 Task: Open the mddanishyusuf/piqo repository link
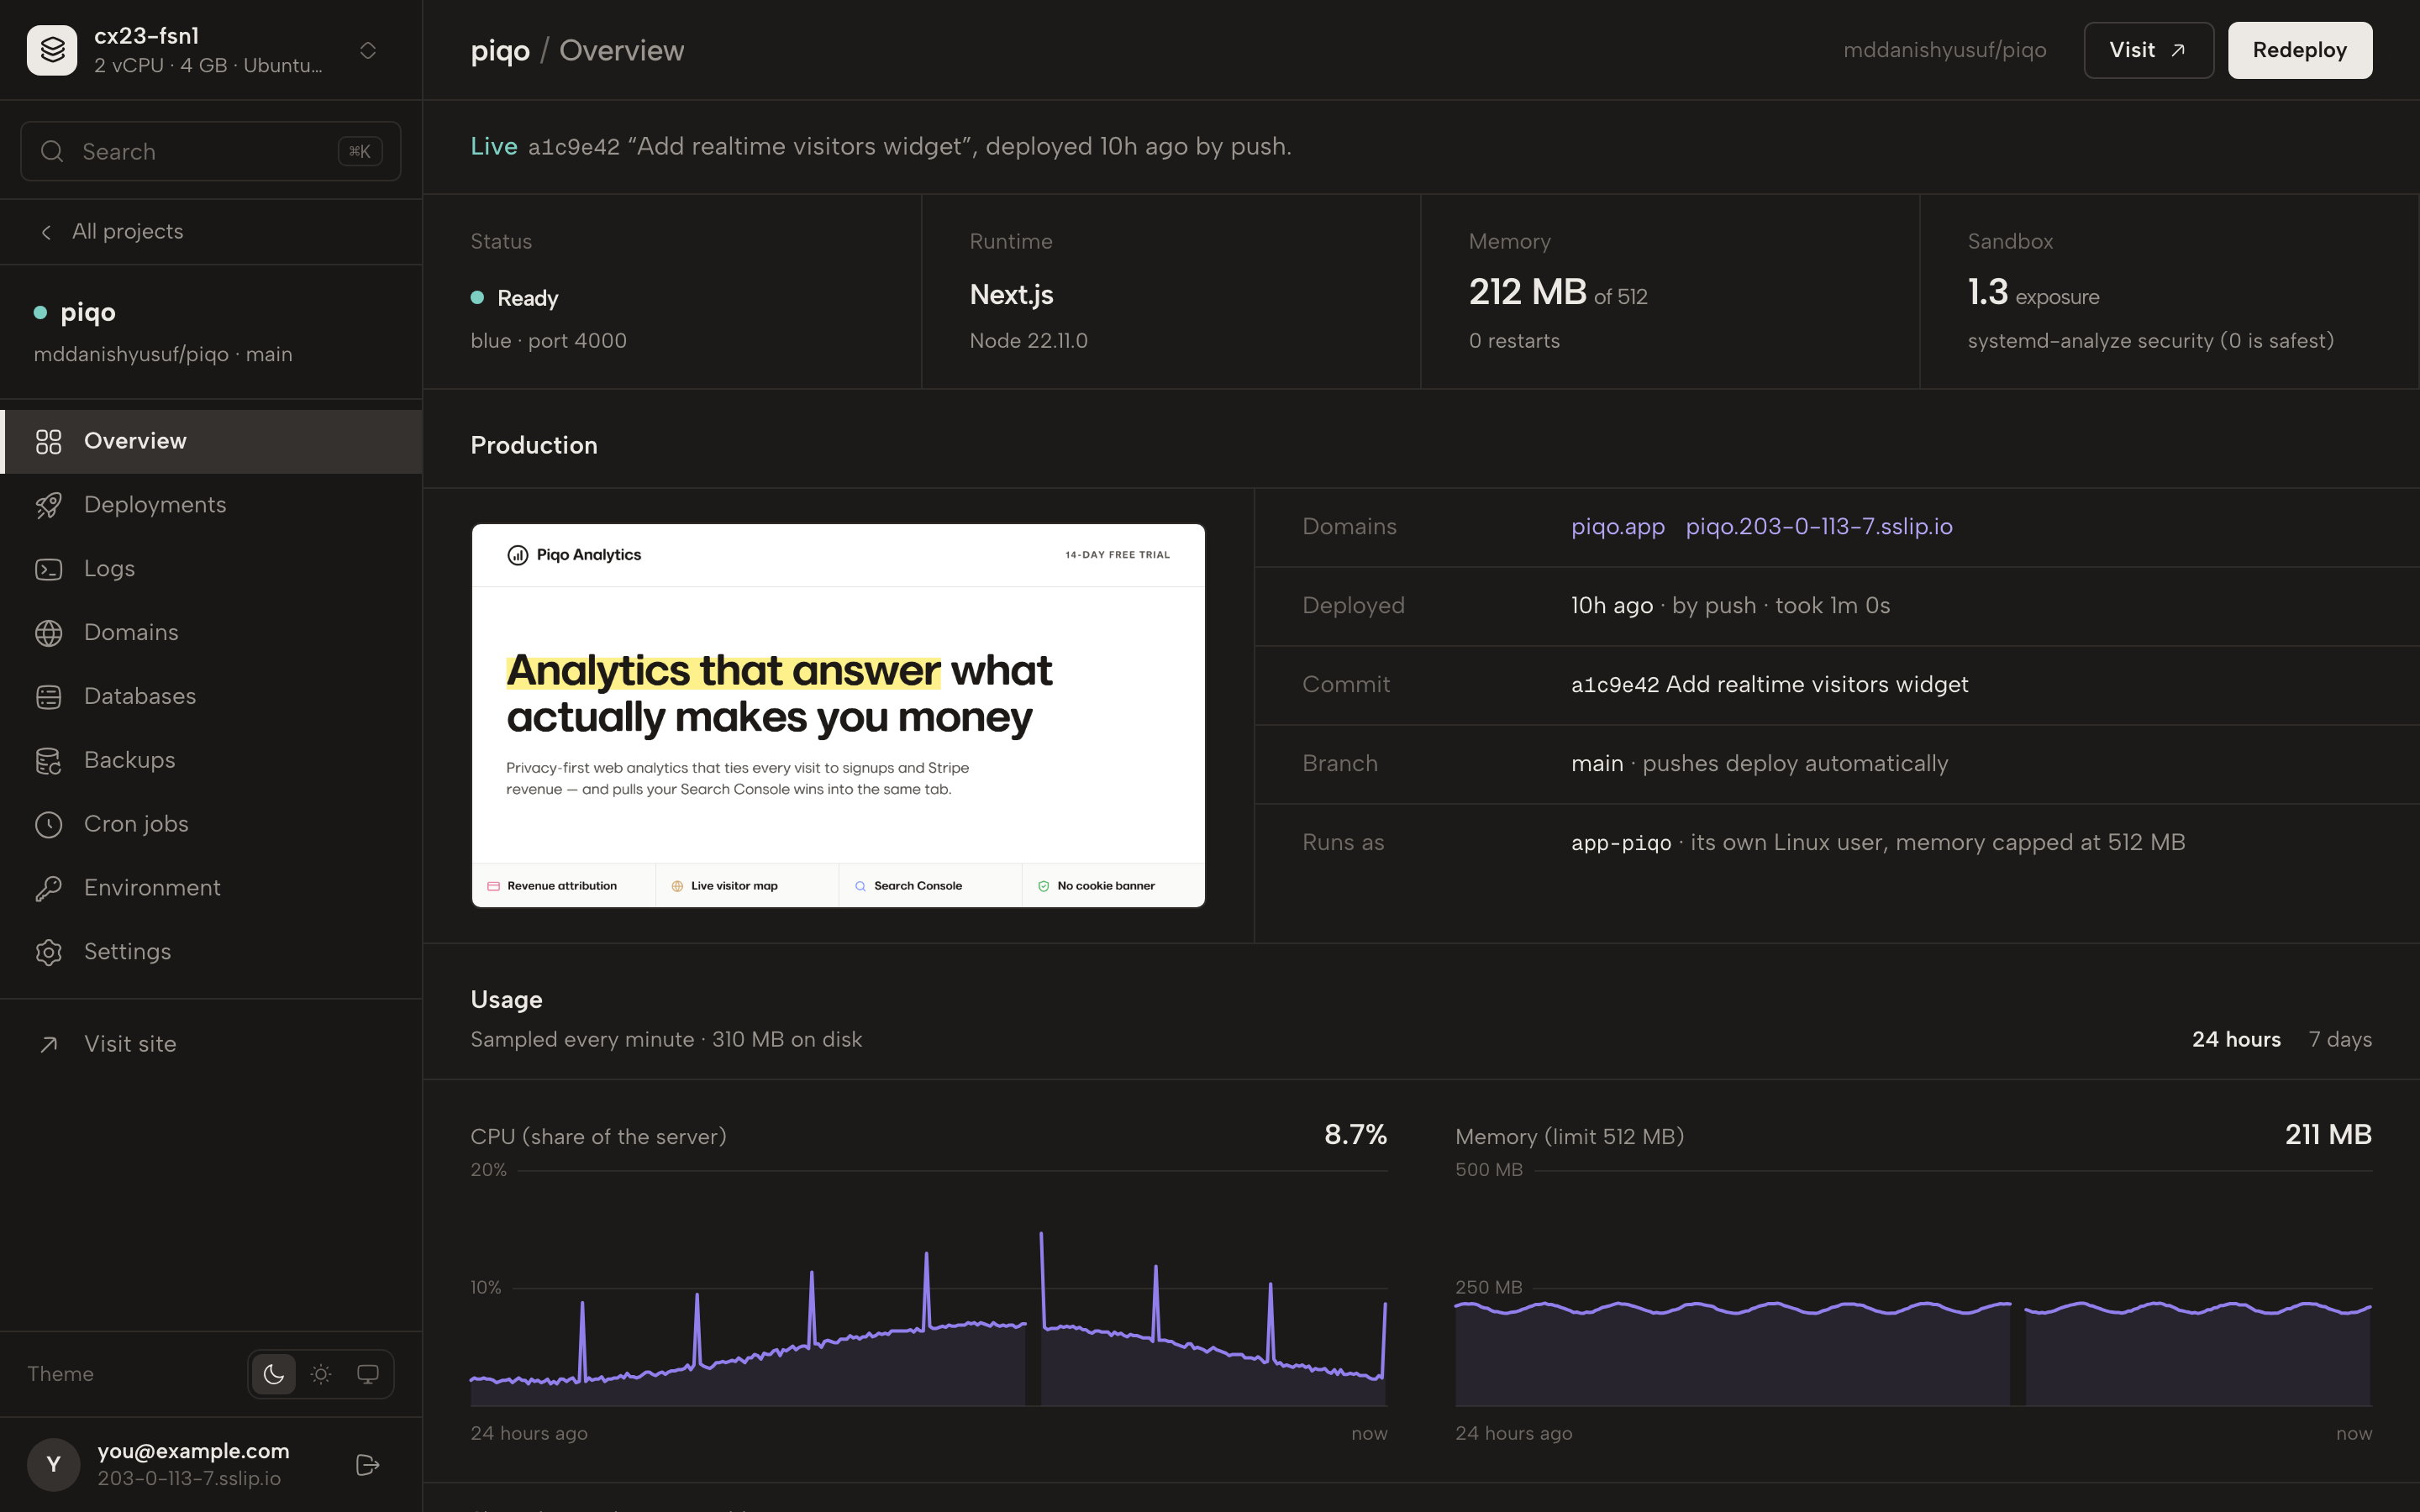point(1944,50)
